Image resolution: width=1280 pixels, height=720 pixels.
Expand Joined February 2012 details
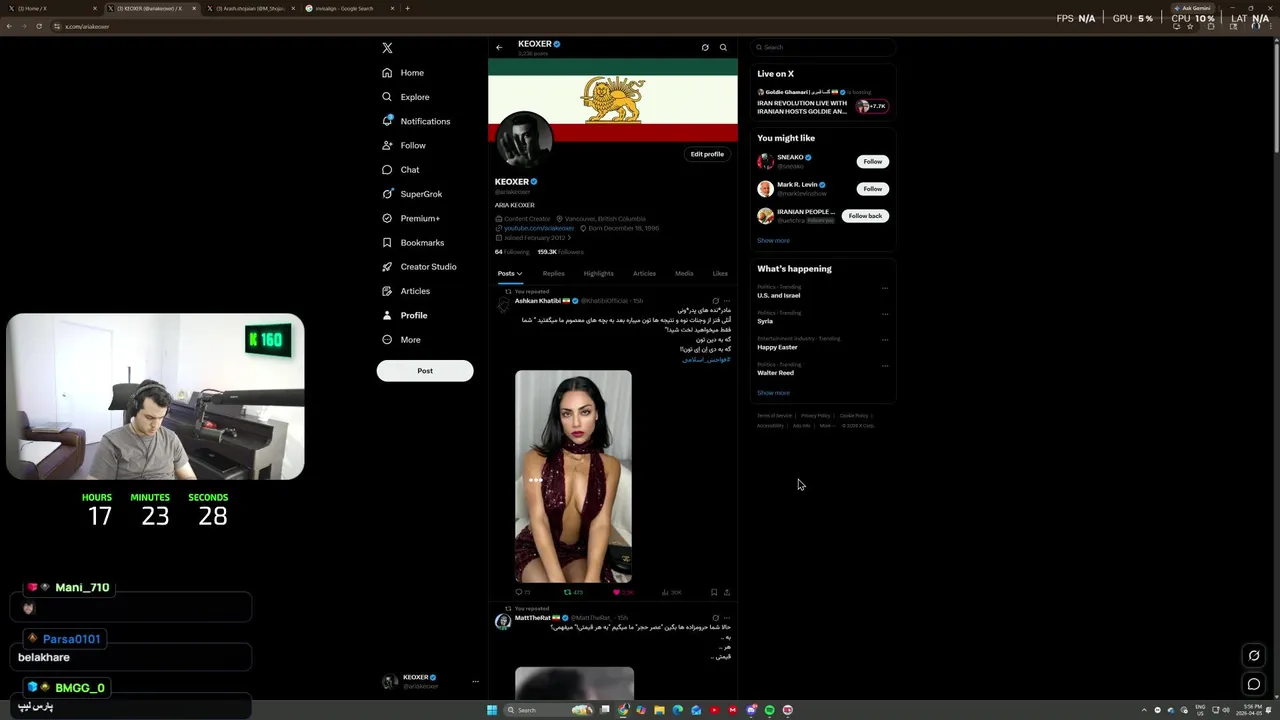point(534,238)
